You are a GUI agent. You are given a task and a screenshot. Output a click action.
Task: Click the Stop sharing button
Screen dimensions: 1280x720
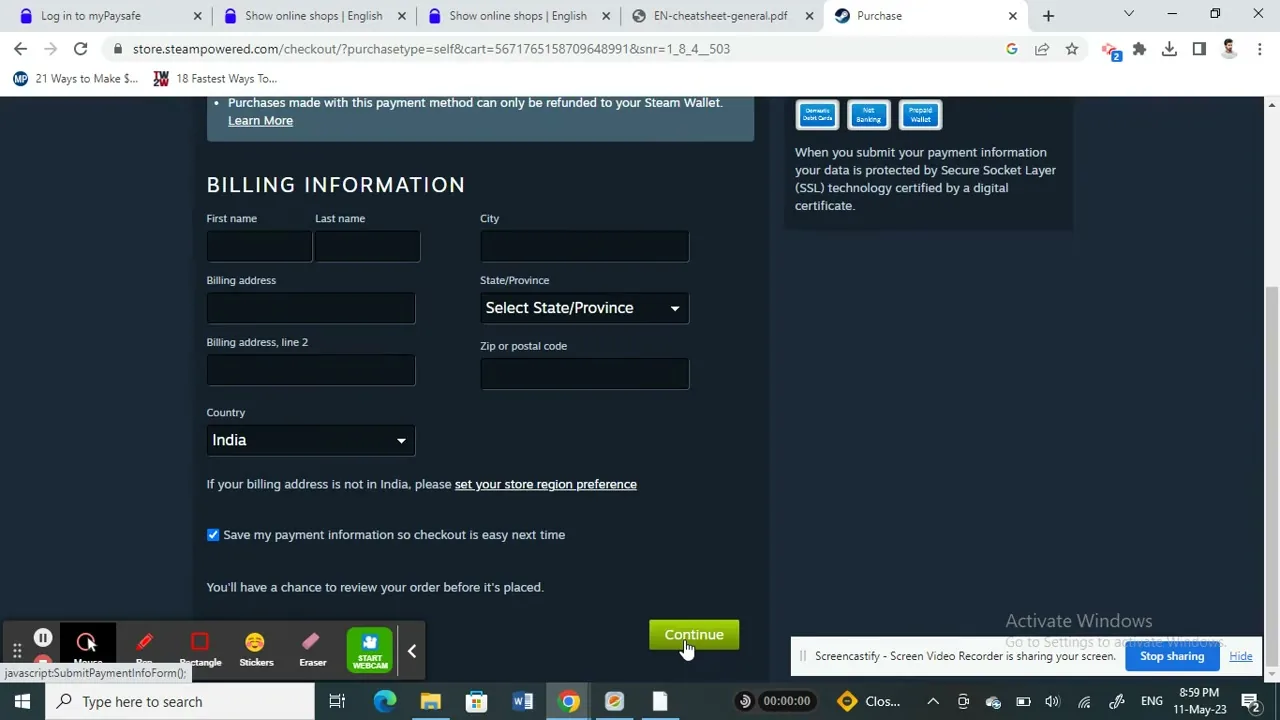click(x=1172, y=656)
